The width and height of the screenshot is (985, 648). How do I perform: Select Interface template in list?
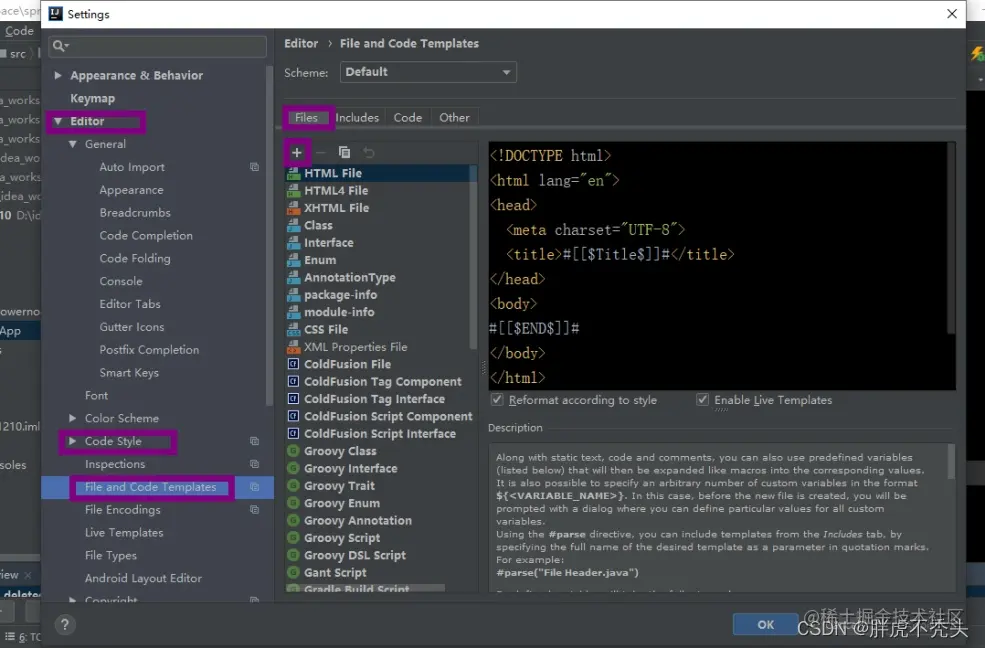point(329,243)
